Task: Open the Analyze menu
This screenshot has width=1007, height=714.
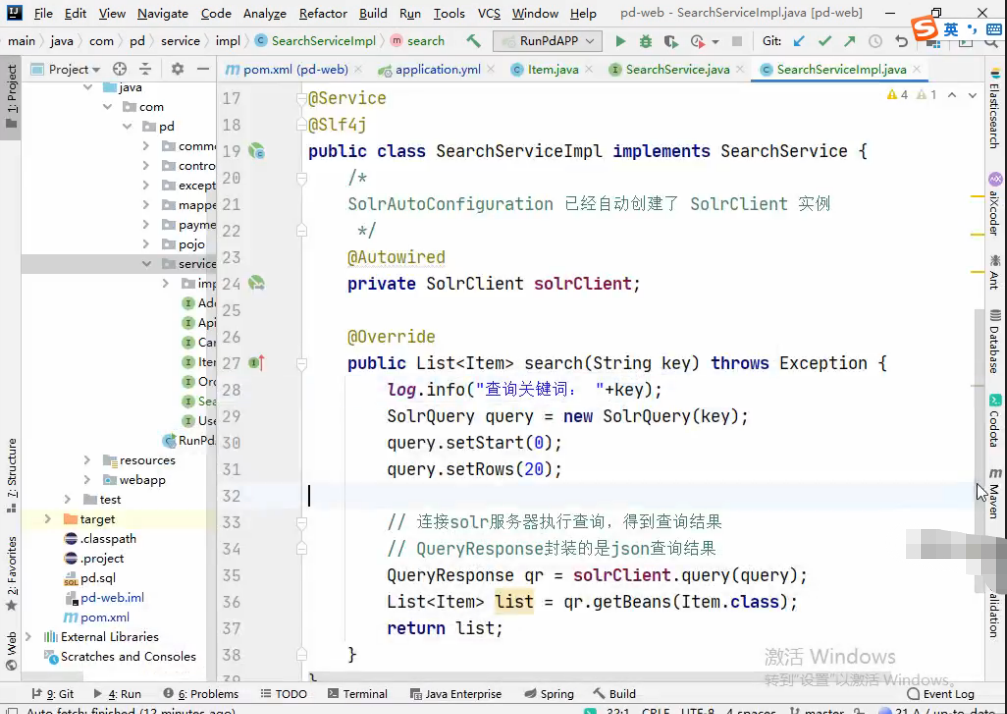Action: [265, 13]
